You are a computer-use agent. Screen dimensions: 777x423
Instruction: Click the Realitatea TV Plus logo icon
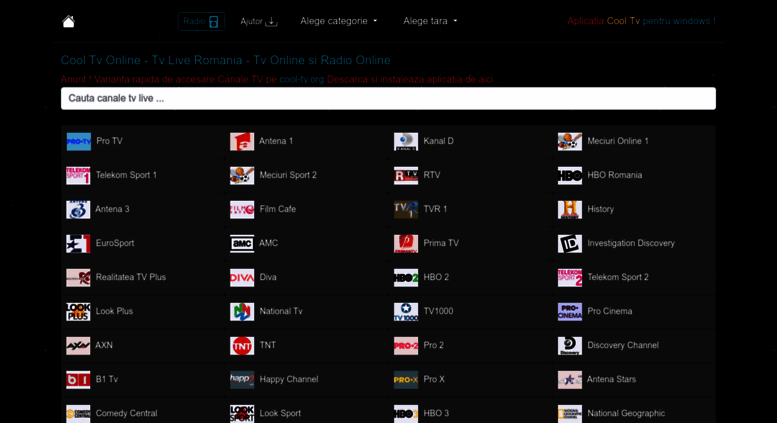coord(78,277)
